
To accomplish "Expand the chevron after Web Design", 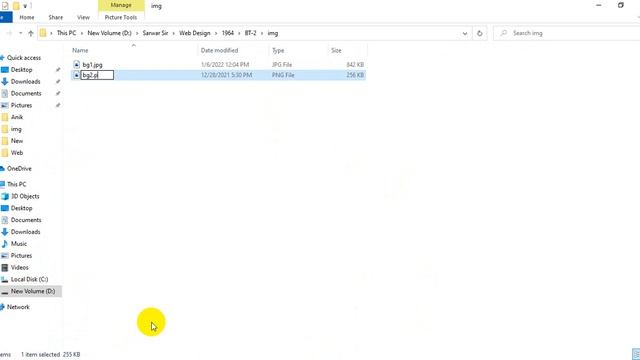I will coord(216,33).
